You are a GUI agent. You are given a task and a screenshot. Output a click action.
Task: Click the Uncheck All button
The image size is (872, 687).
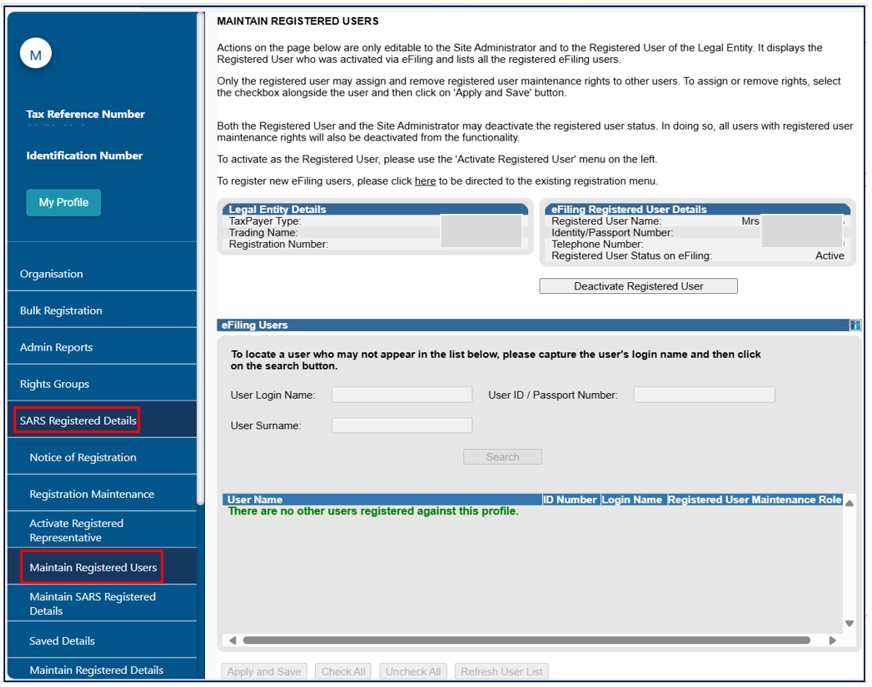pyautogui.click(x=413, y=671)
